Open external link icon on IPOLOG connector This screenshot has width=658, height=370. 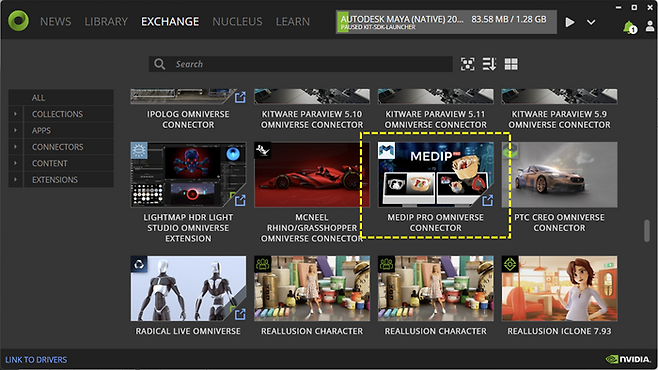[x=240, y=97]
